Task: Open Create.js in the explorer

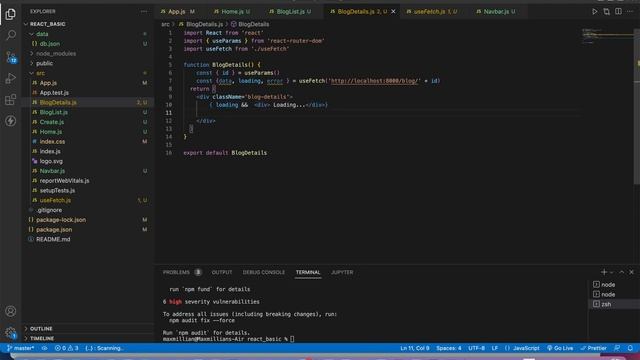Action: 88,122
